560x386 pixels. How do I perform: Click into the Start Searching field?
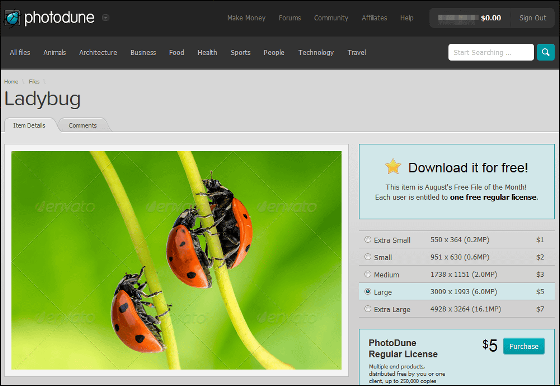pos(491,52)
